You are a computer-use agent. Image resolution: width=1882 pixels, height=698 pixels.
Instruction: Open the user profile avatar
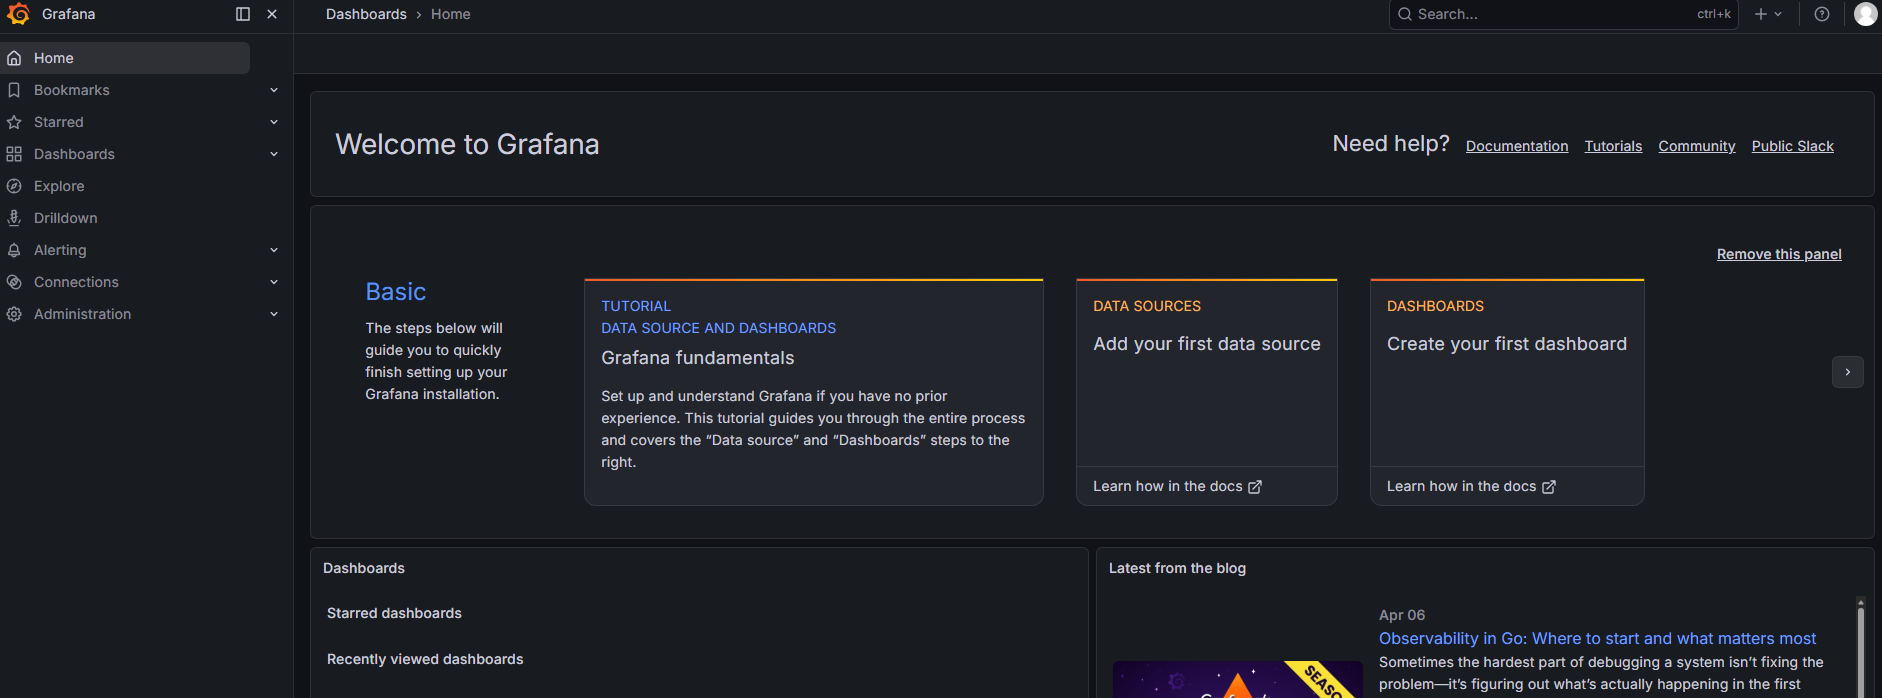(1865, 14)
